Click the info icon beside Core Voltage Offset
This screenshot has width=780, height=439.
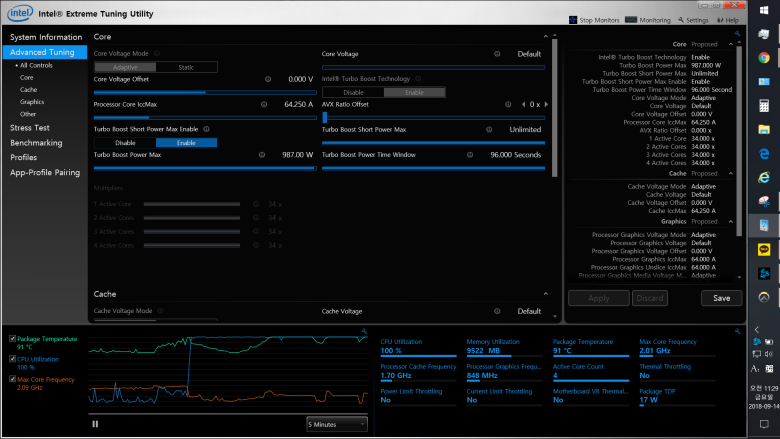pyautogui.click(x=267, y=78)
